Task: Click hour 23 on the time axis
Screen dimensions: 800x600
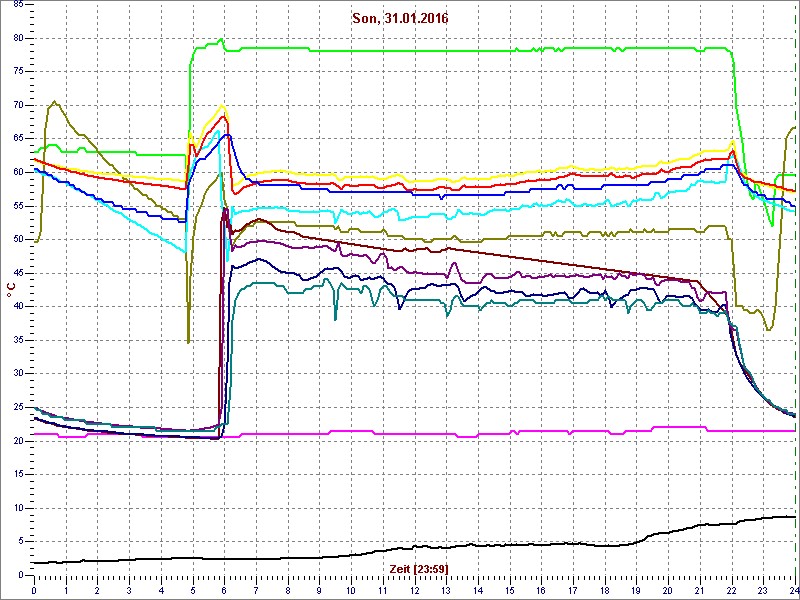Action: (764, 589)
